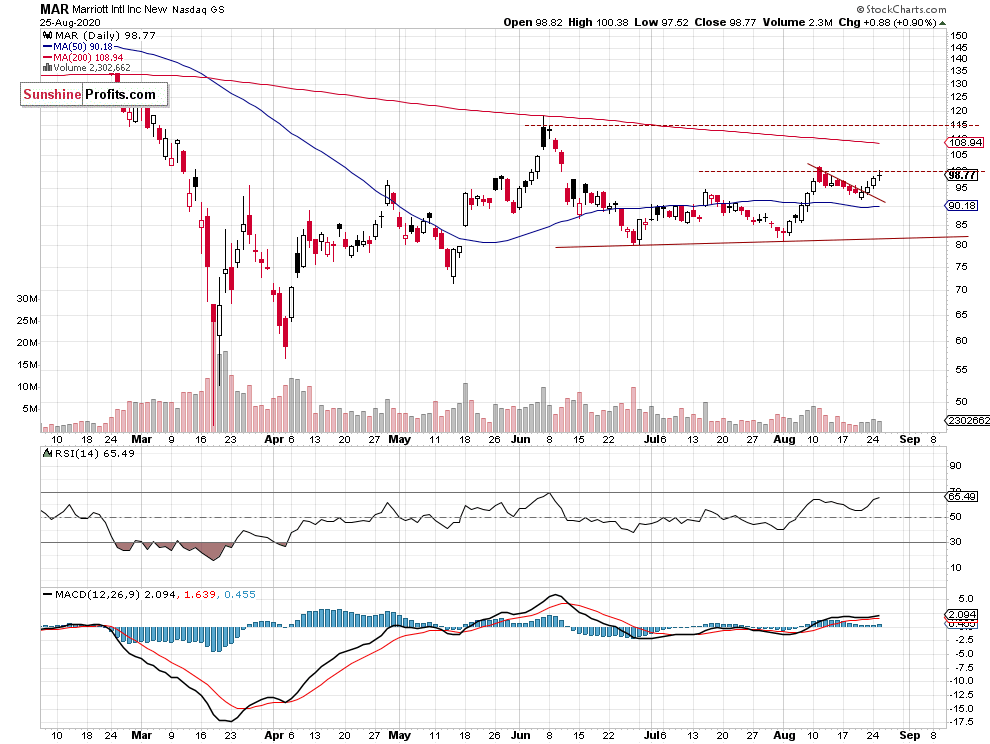This screenshot has width=990, height=744.
Task: Click the 150 price scale label
Action: tap(958, 36)
